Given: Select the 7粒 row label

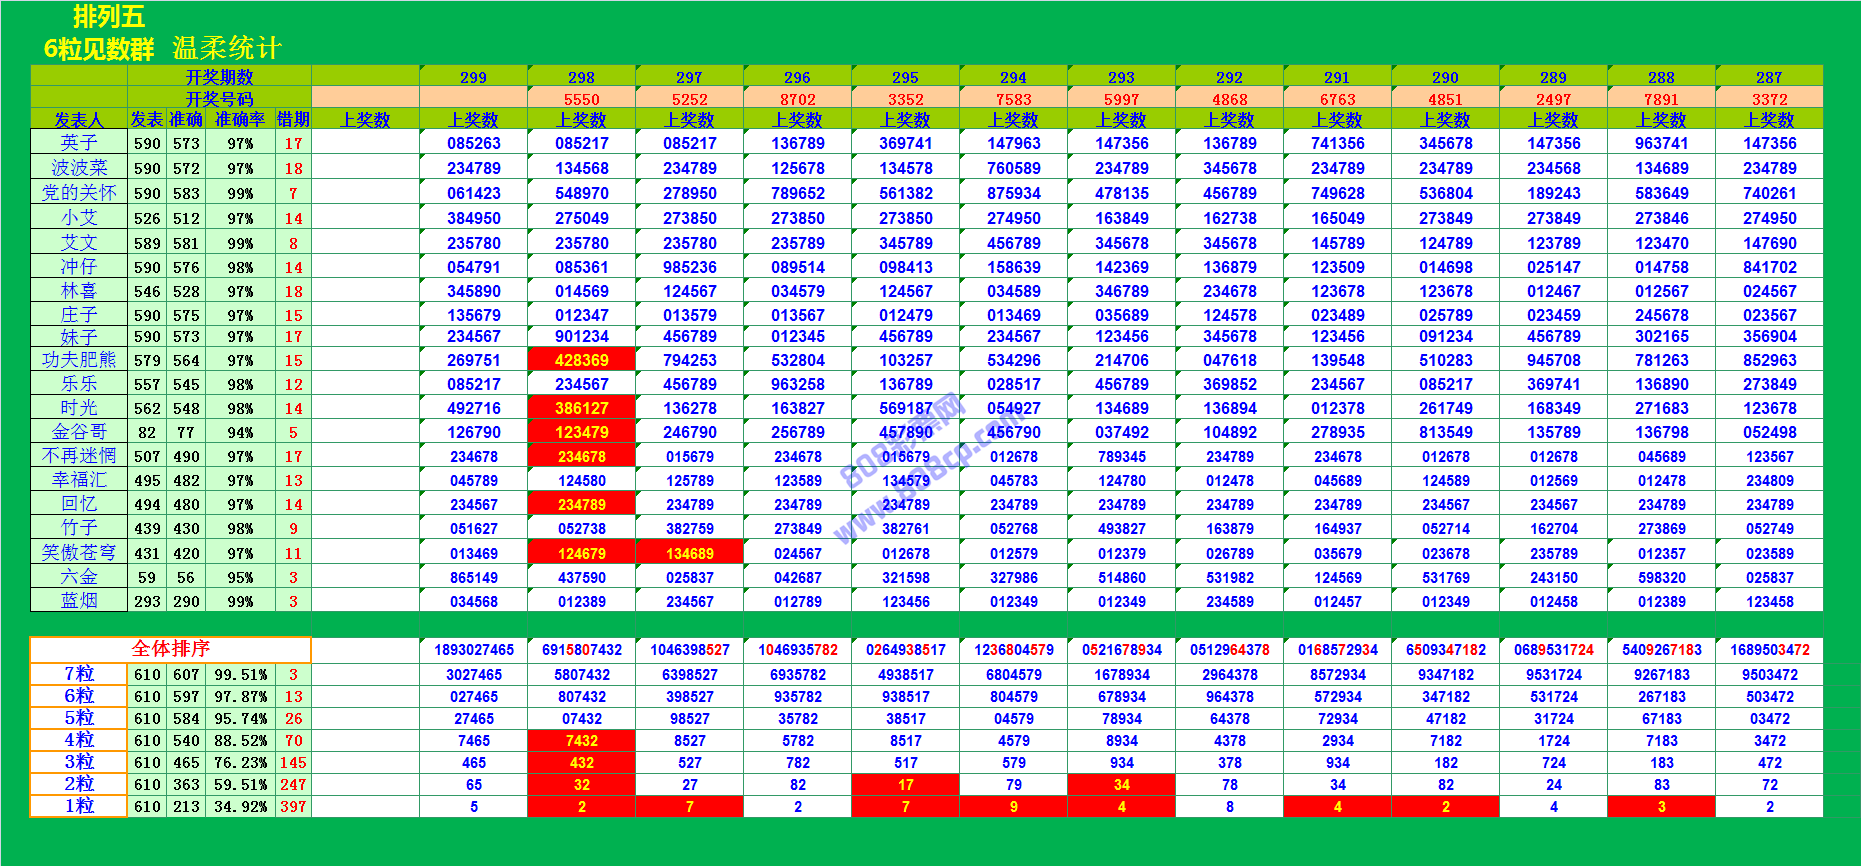Looking at the screenshot, I should coord(79,674).
